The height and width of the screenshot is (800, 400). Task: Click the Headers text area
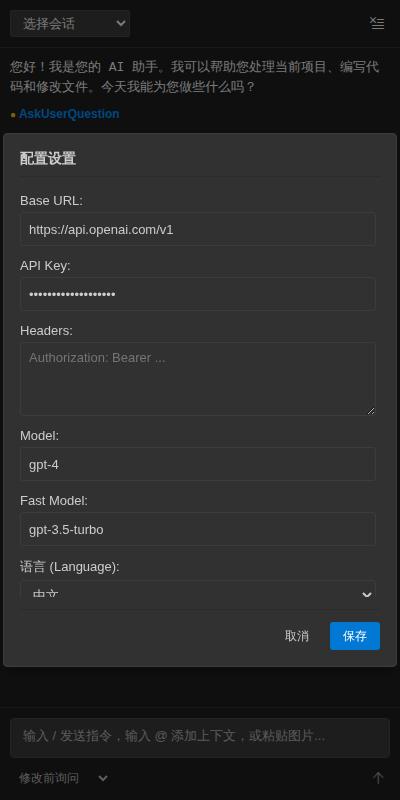198,379
